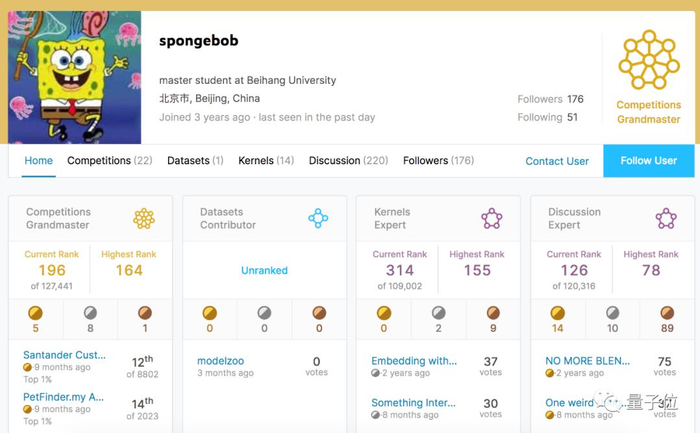700x433 pixels.
Task: Click the SpongeBob profile picture
Action: 75,78
